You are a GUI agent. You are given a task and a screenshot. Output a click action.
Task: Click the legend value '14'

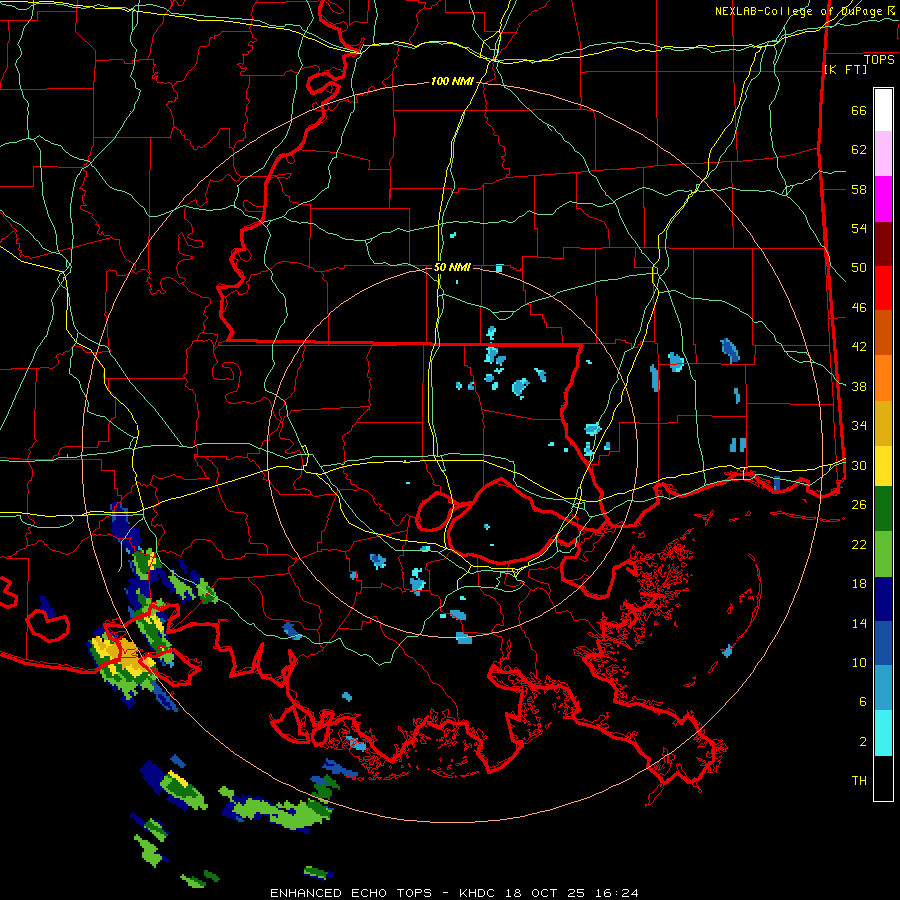click(x=859, y=623)
